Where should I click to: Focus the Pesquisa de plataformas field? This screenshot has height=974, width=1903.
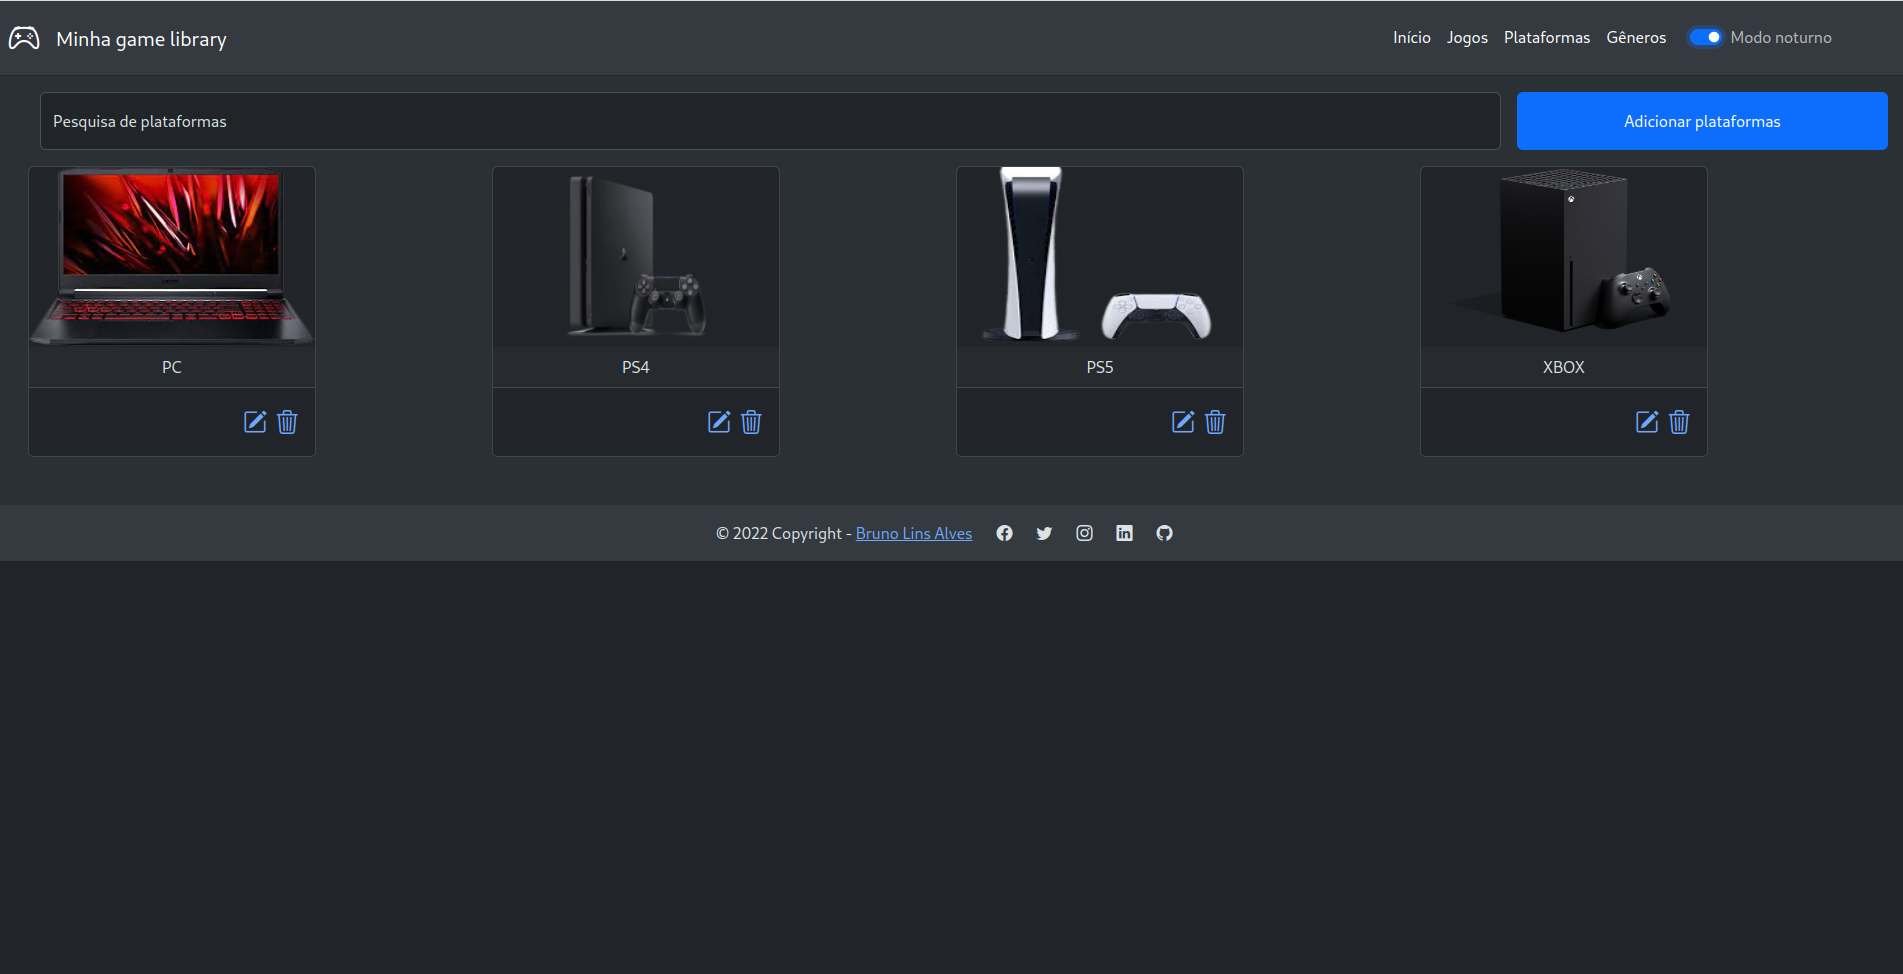click(770, 121)
